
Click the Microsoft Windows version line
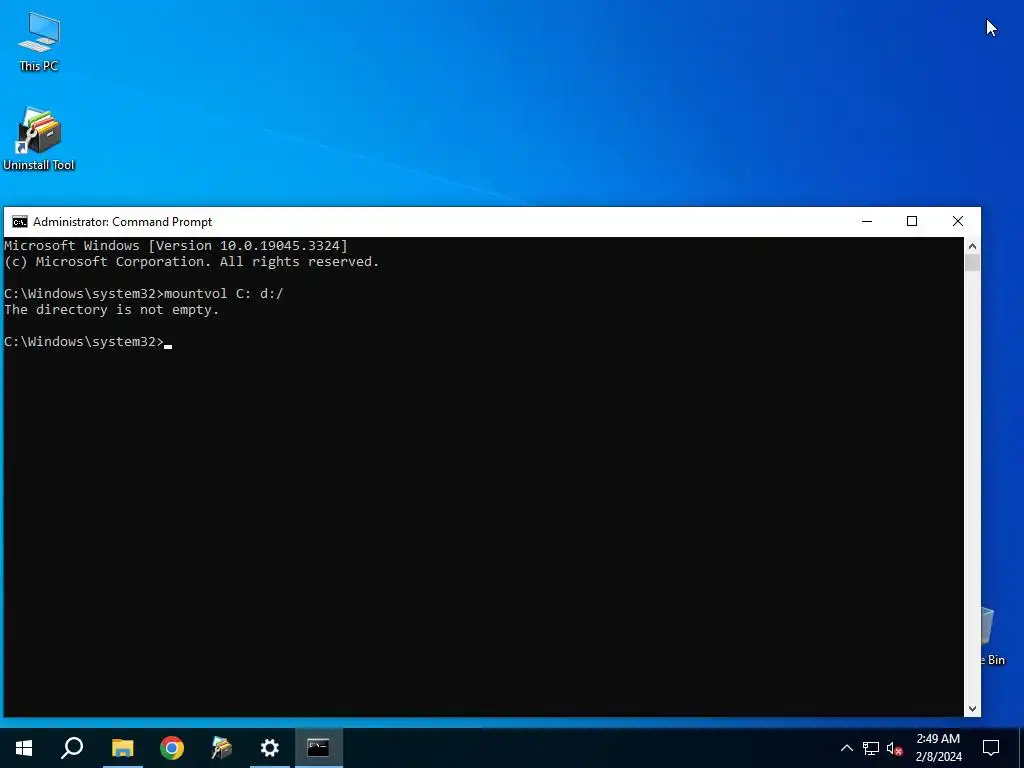176,246
